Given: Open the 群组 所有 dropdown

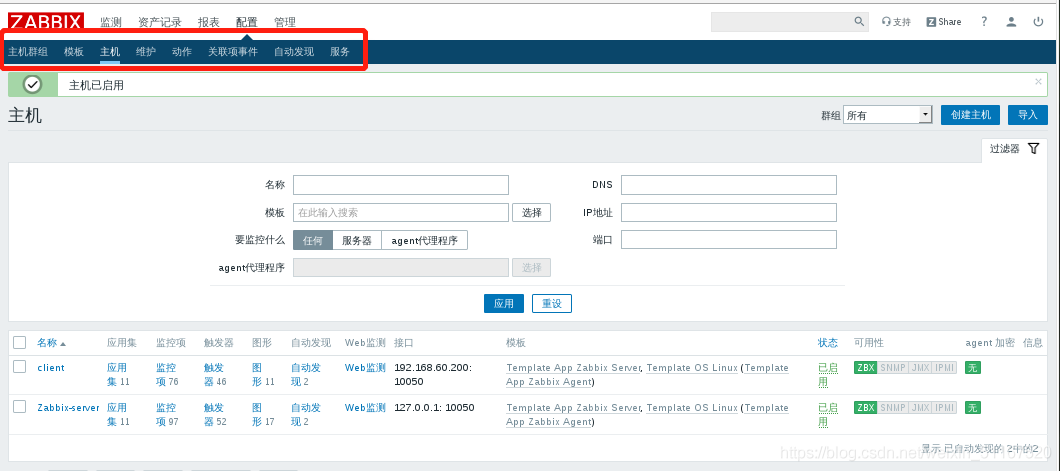Looking at the screenshot, I should pos(888,115).
